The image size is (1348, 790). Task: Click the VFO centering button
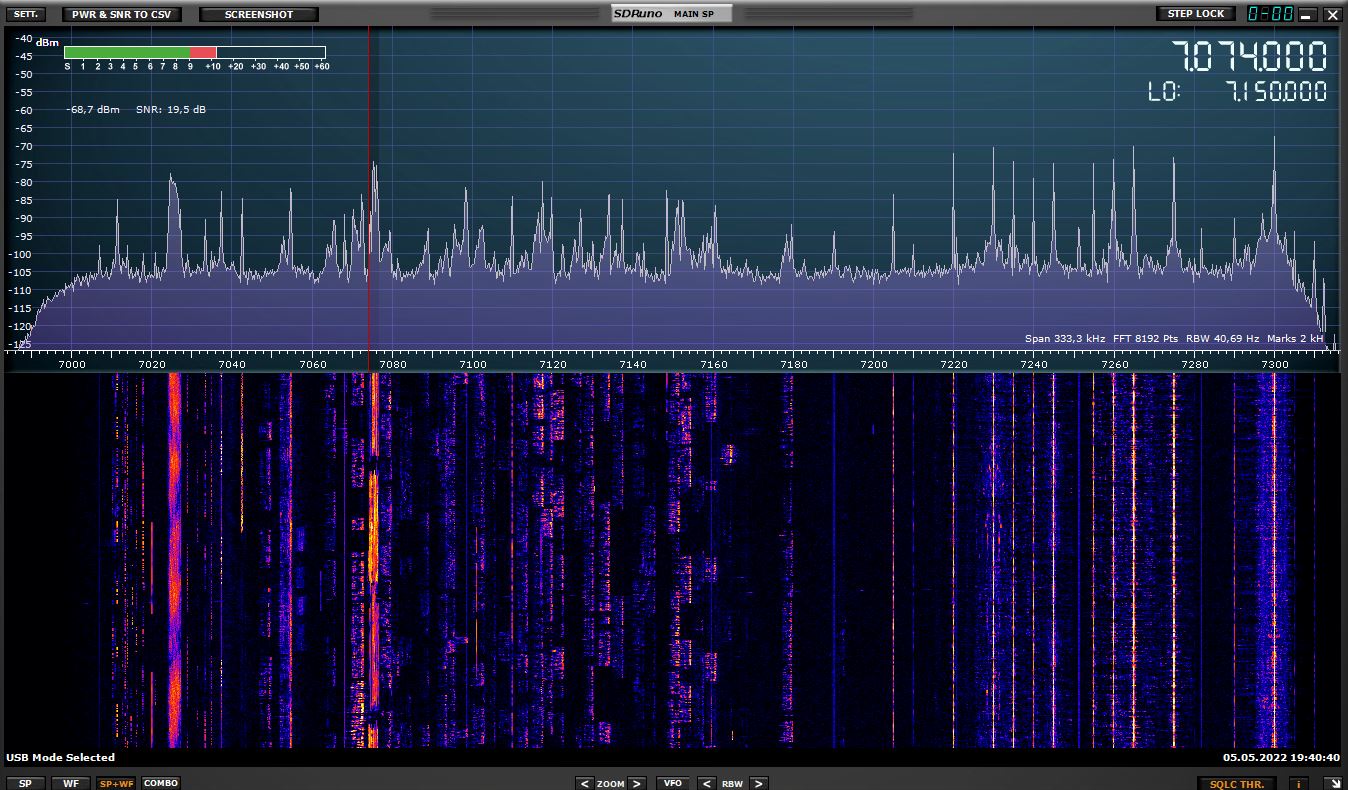[673, 783]
